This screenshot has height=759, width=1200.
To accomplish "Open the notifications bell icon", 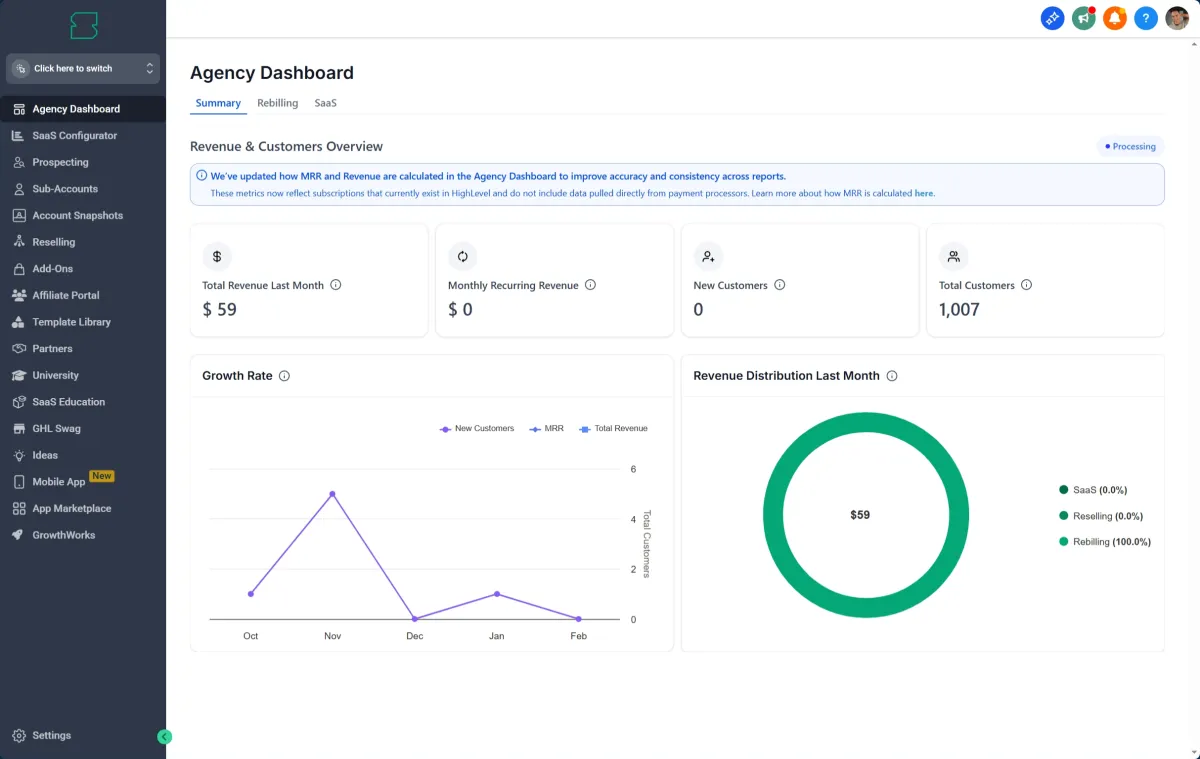I will [x=1114, y=18].
